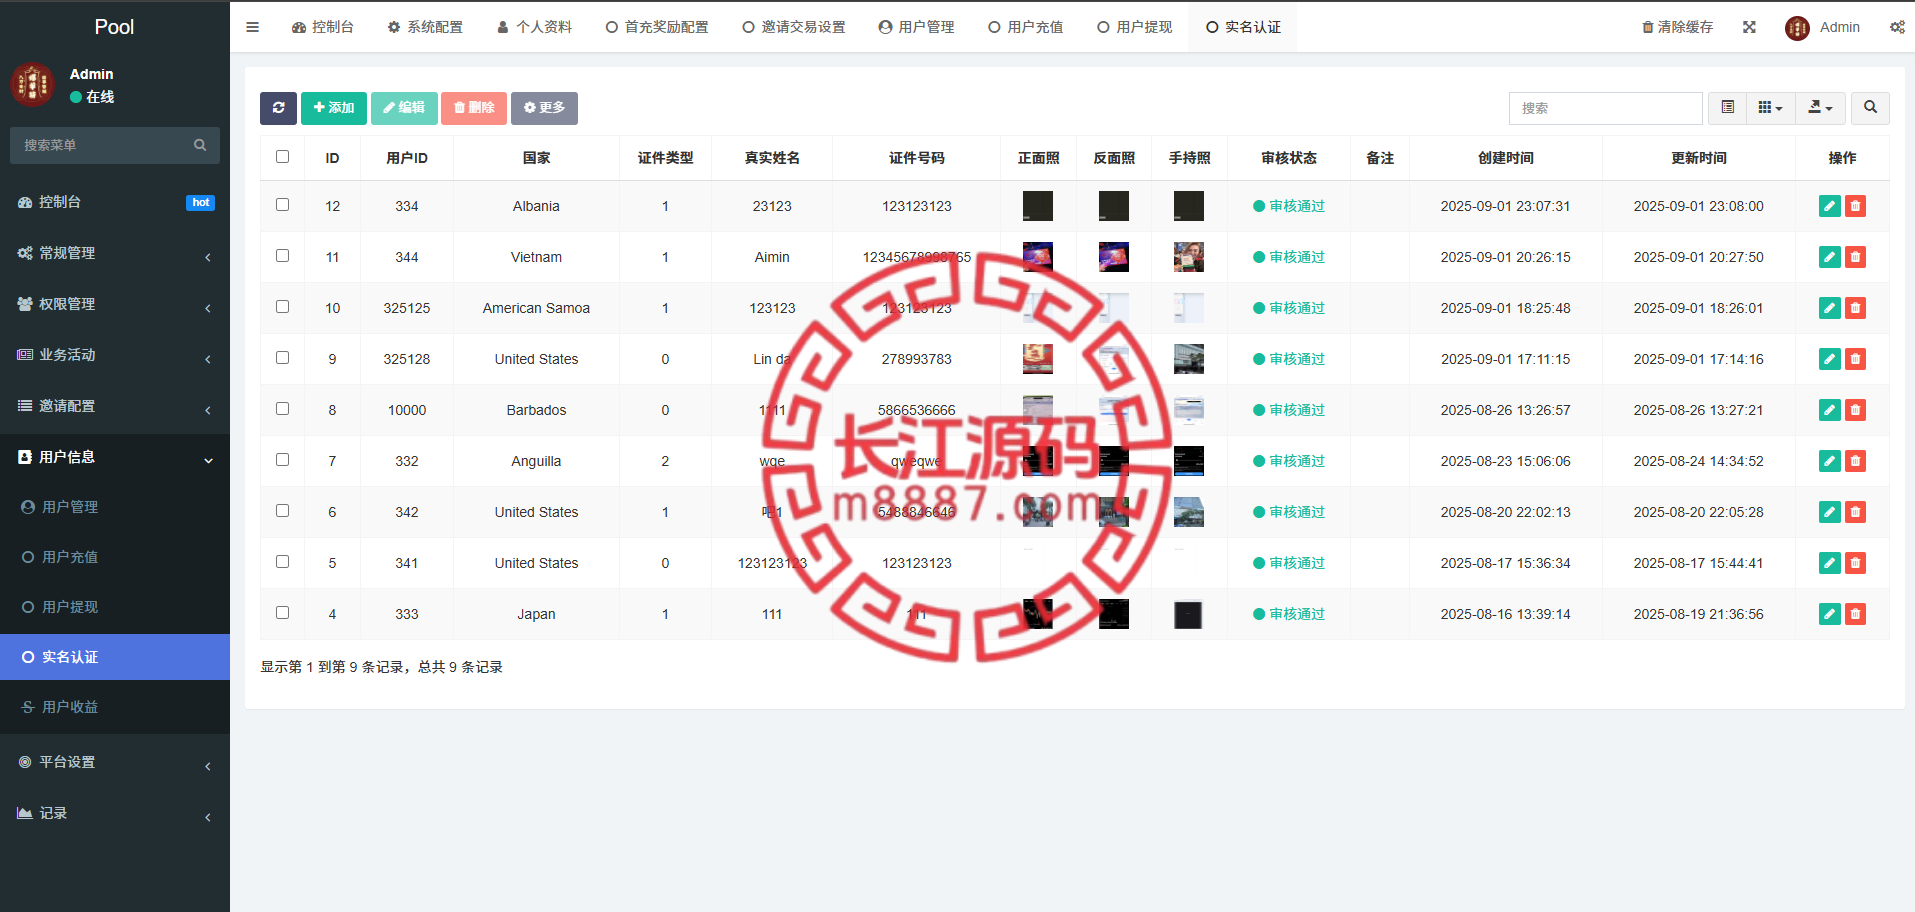Check the row for ID 12 Albania

coord(283,205)
